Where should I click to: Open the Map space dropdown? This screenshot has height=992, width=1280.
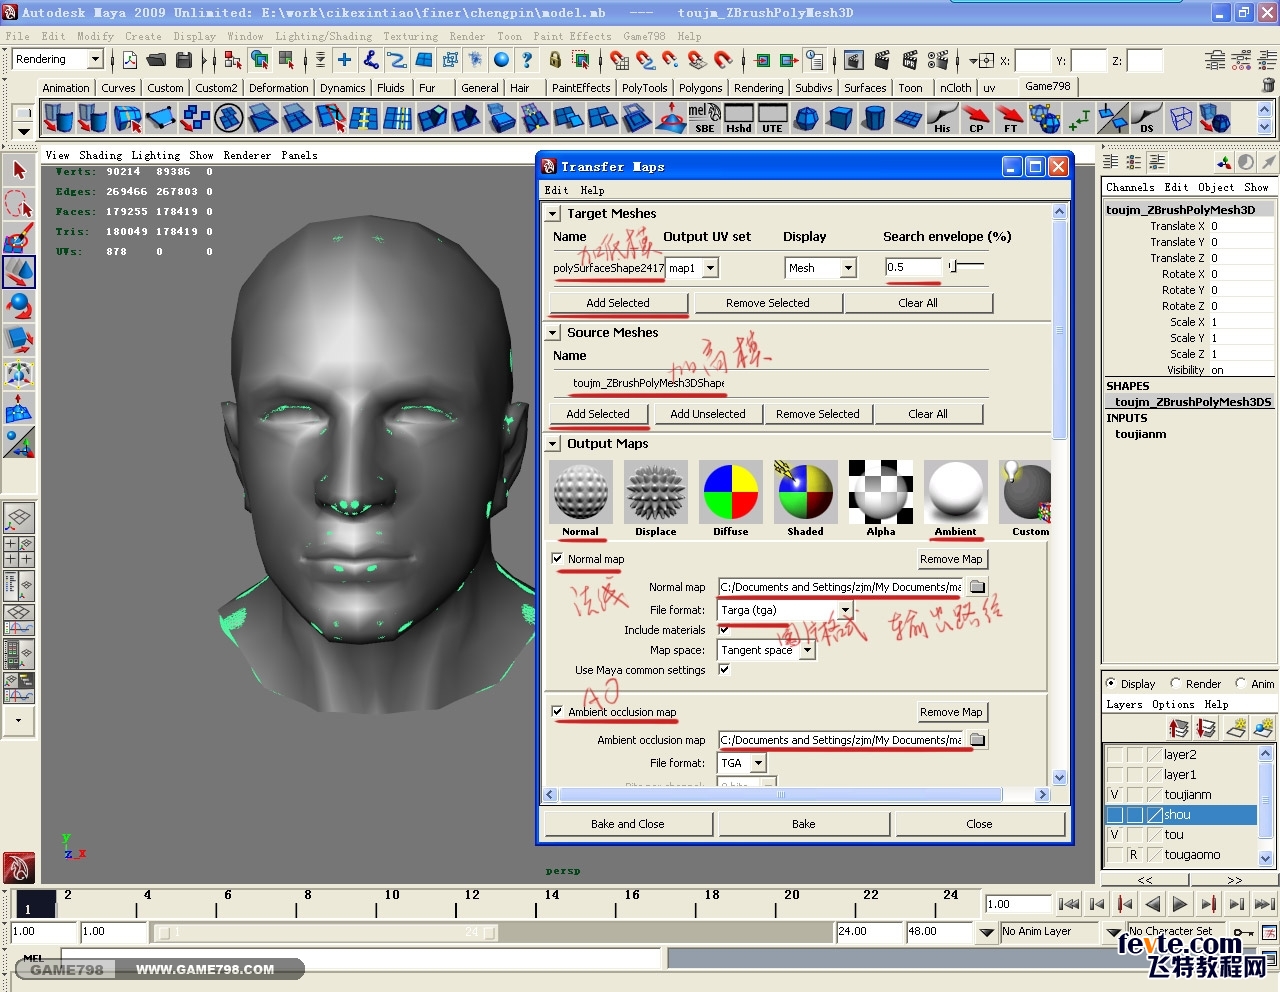pyautogui.click(x=807, y=650)
